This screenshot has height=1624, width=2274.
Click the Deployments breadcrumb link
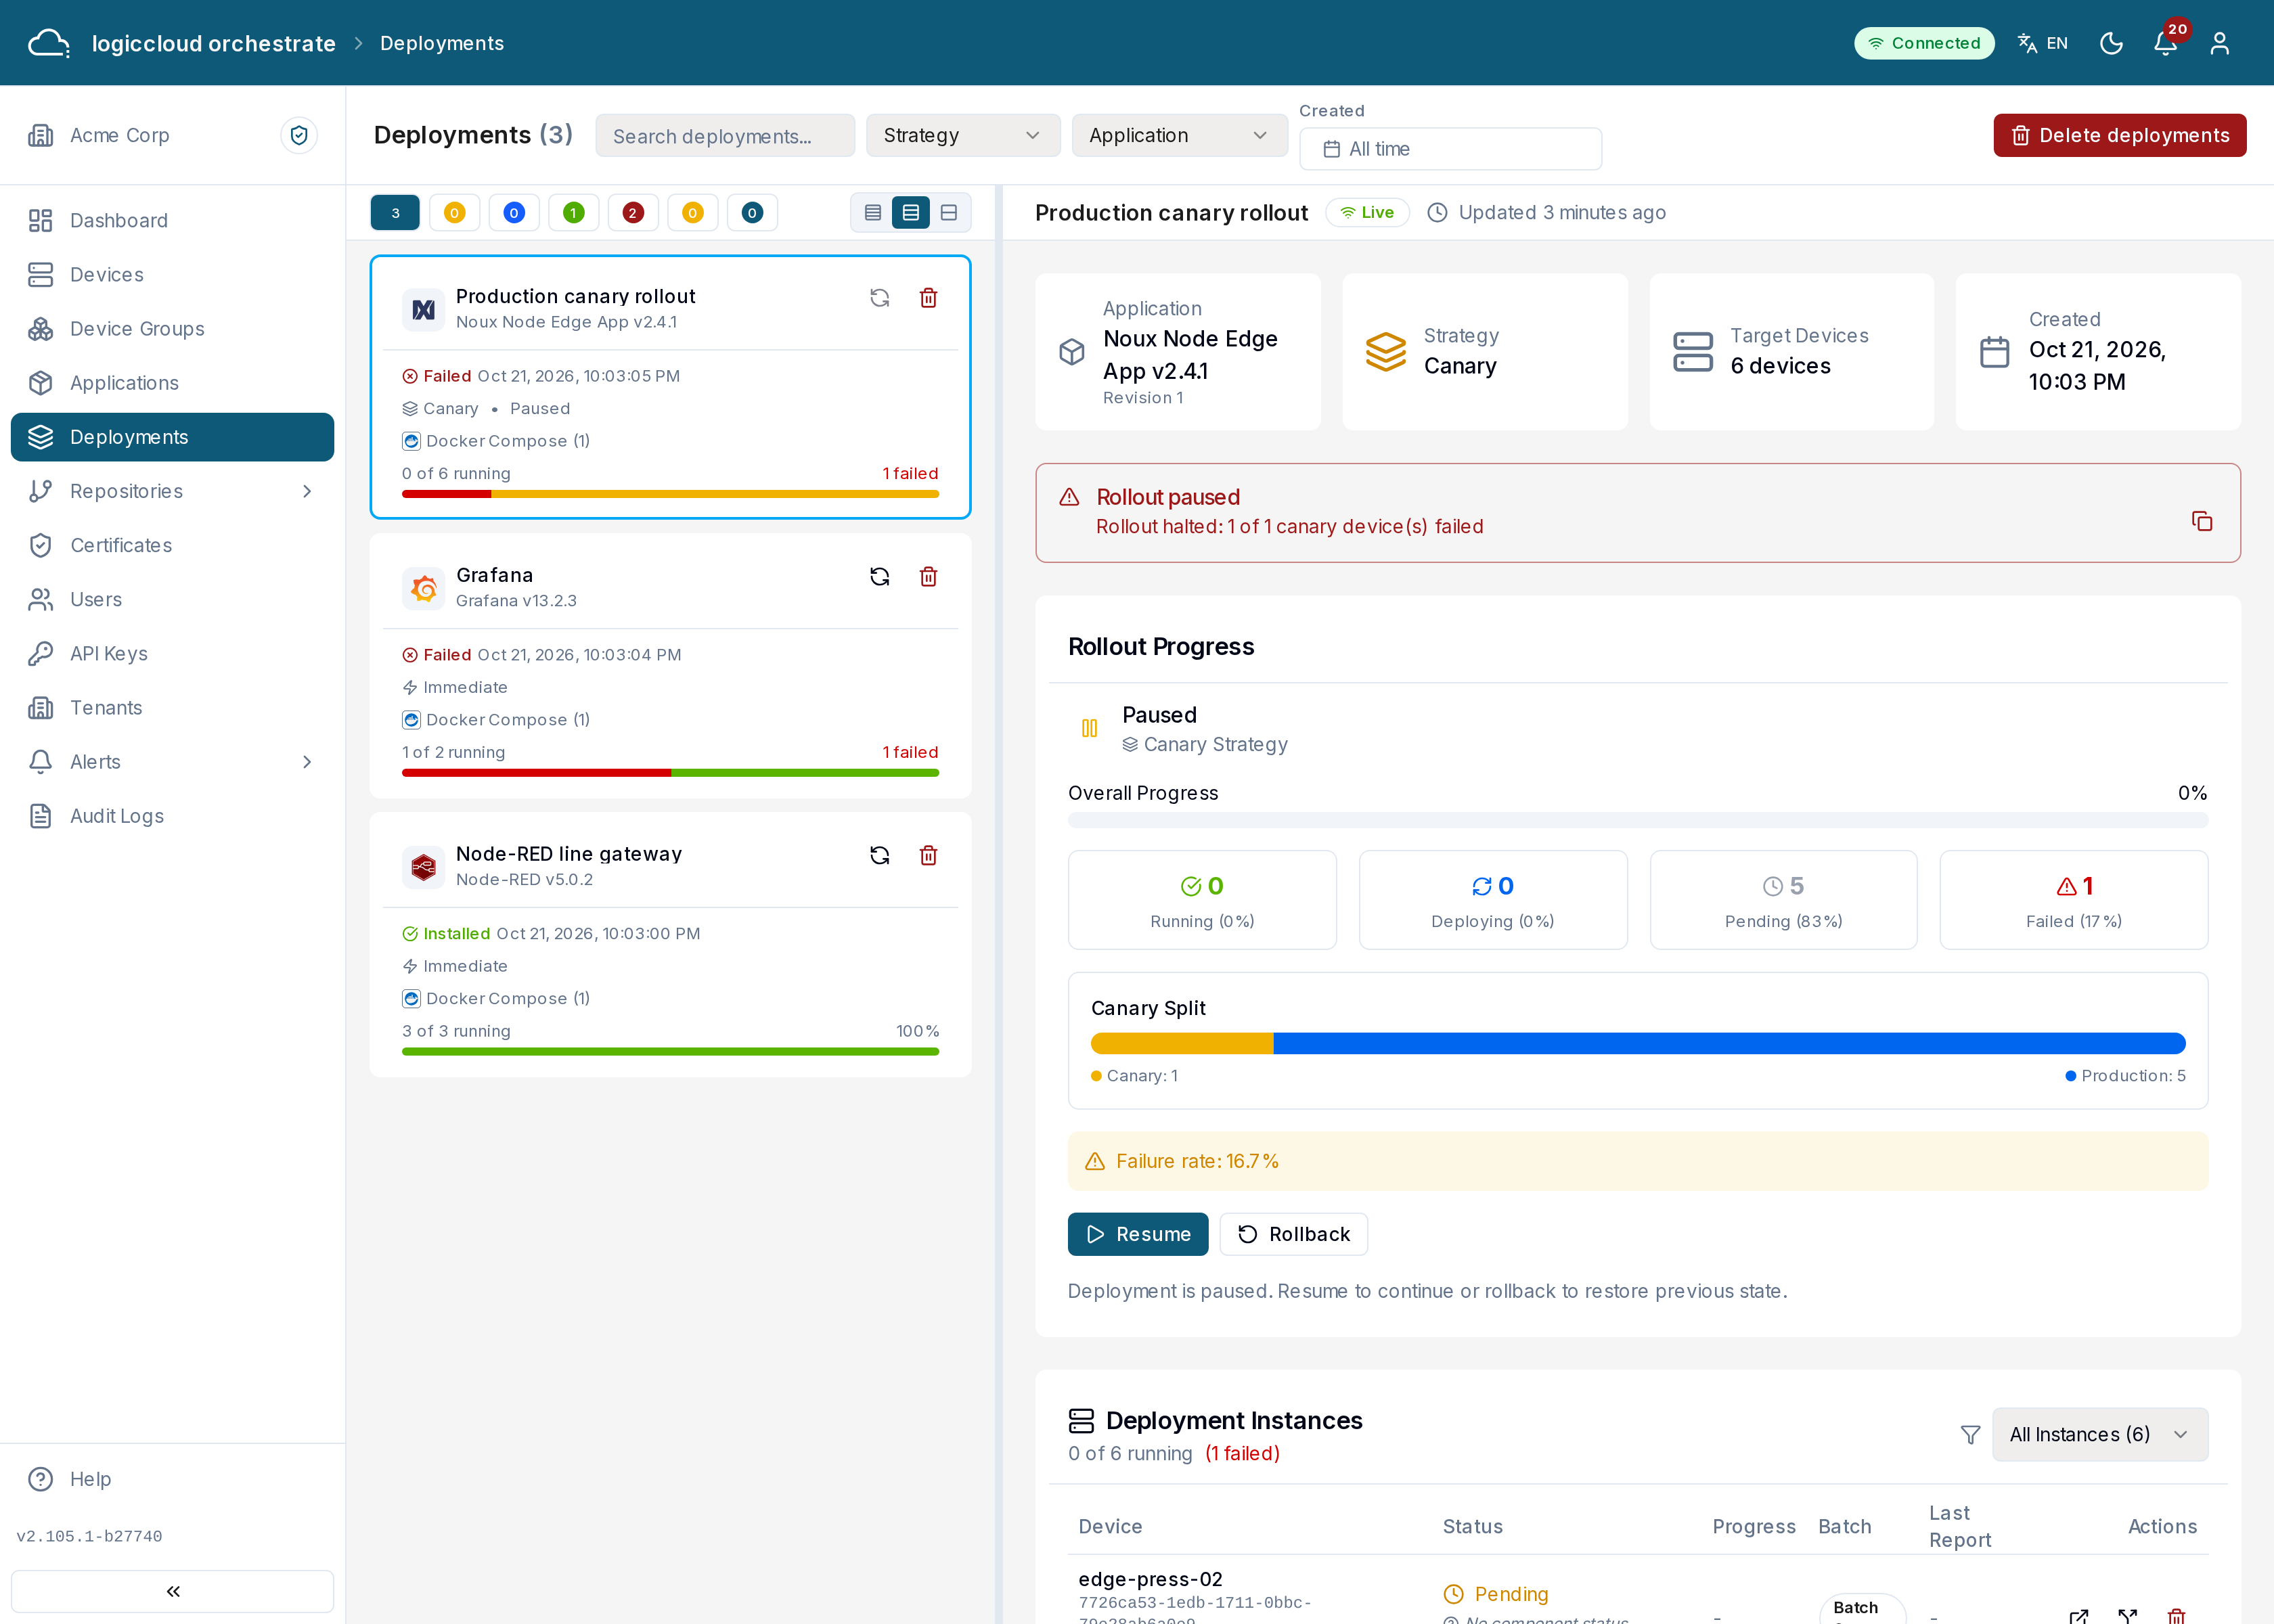442,43
